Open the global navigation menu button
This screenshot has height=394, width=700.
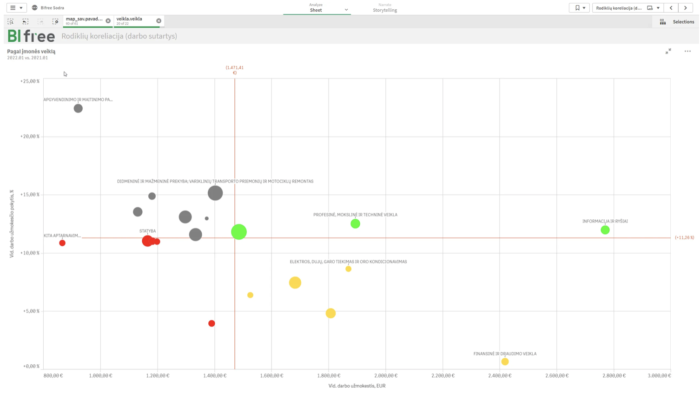(x=16, y=8)
